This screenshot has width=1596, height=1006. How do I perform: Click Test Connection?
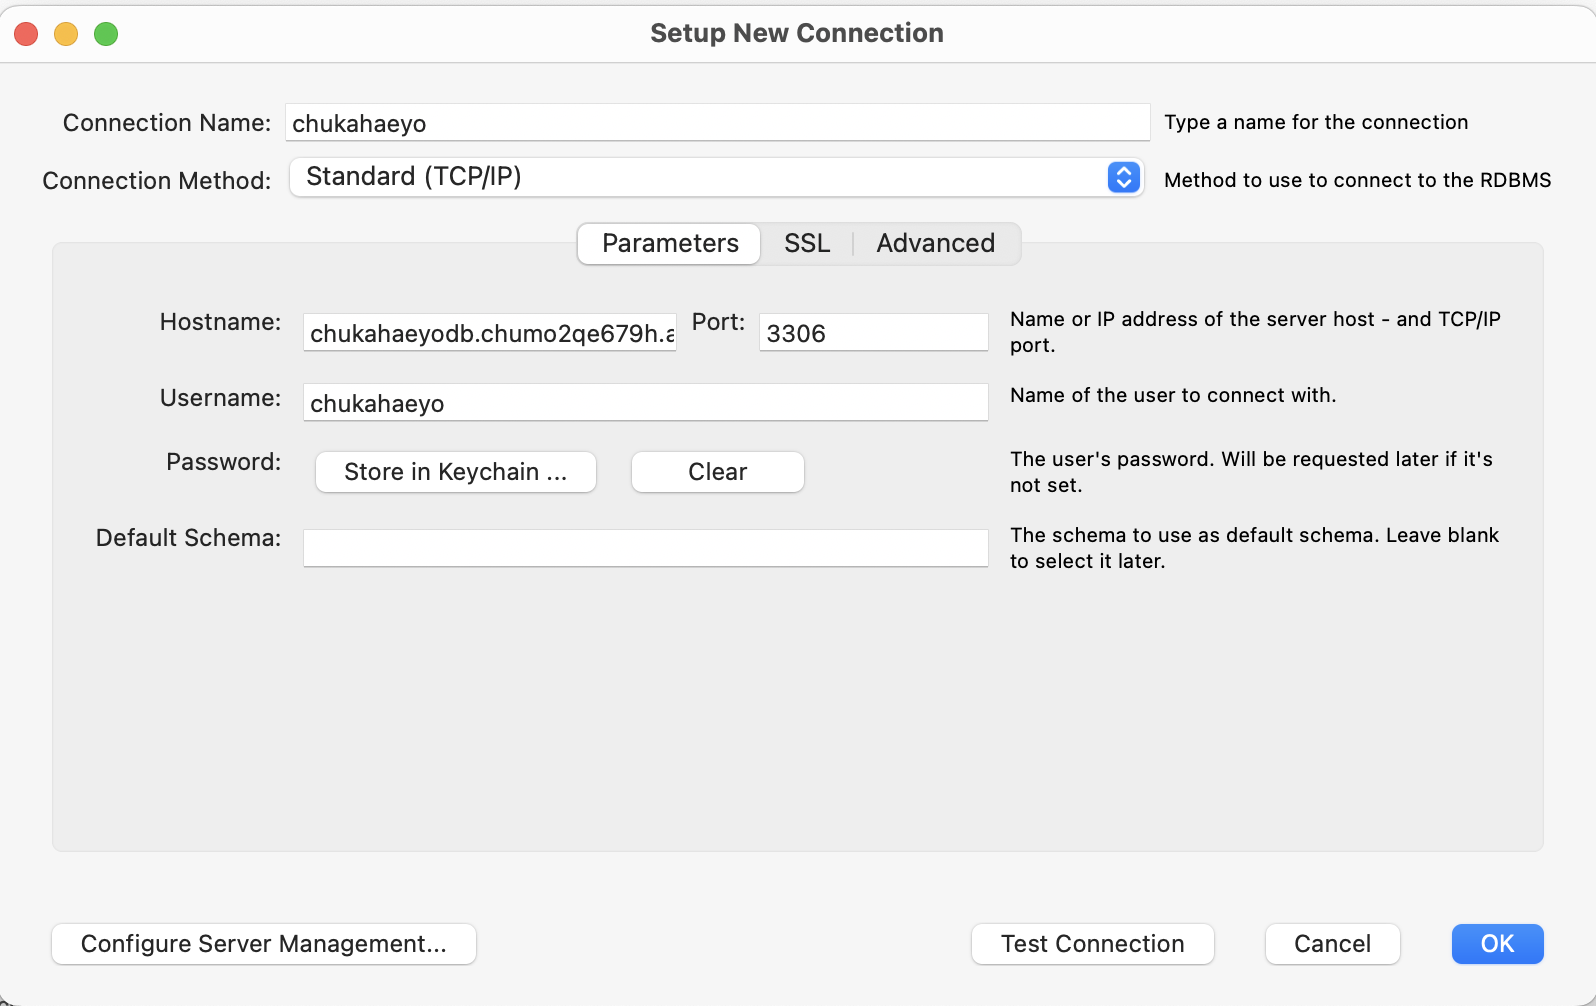[x=1092, y=944]
